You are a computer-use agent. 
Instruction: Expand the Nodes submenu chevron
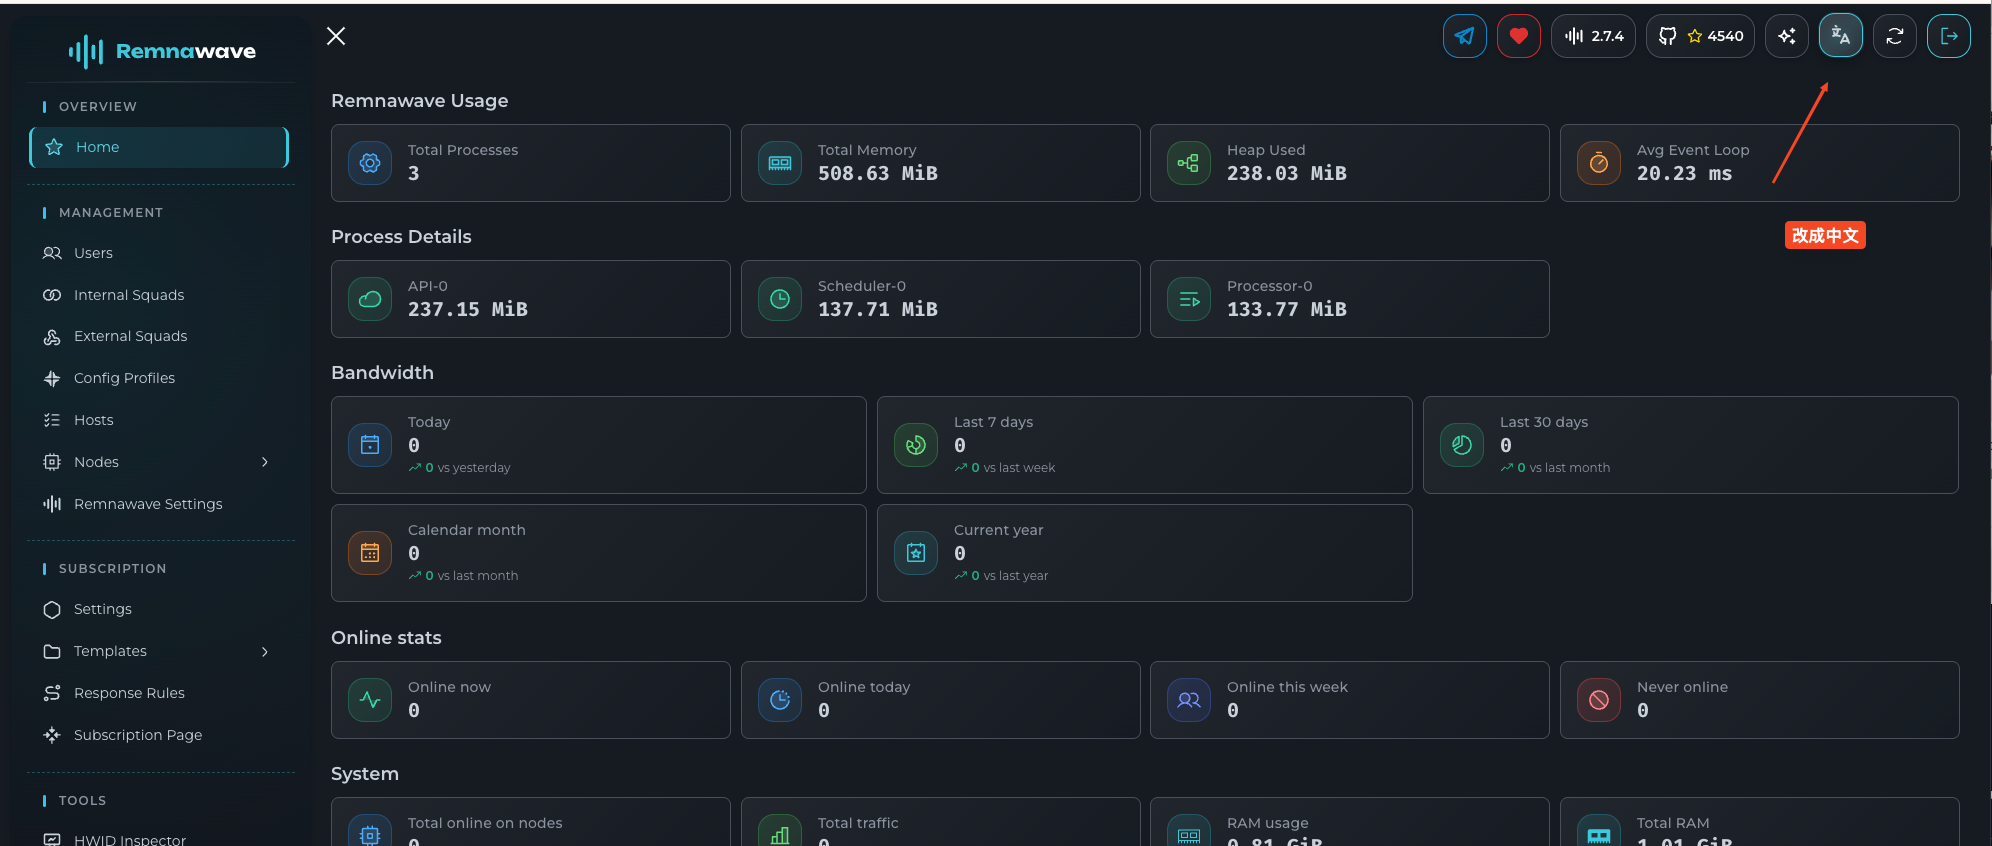[x=265, y=462]
